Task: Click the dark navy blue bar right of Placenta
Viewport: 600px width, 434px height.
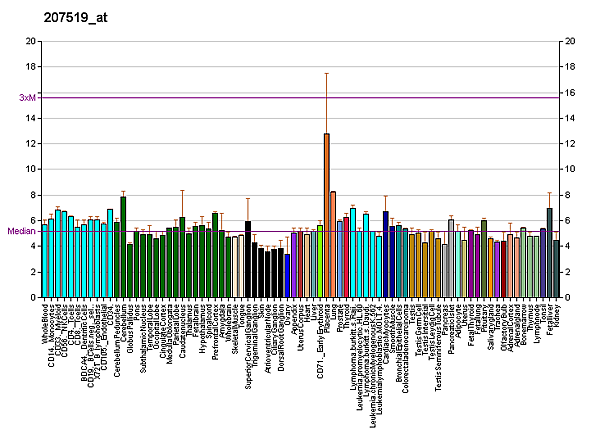Action: tap(385, 254)
